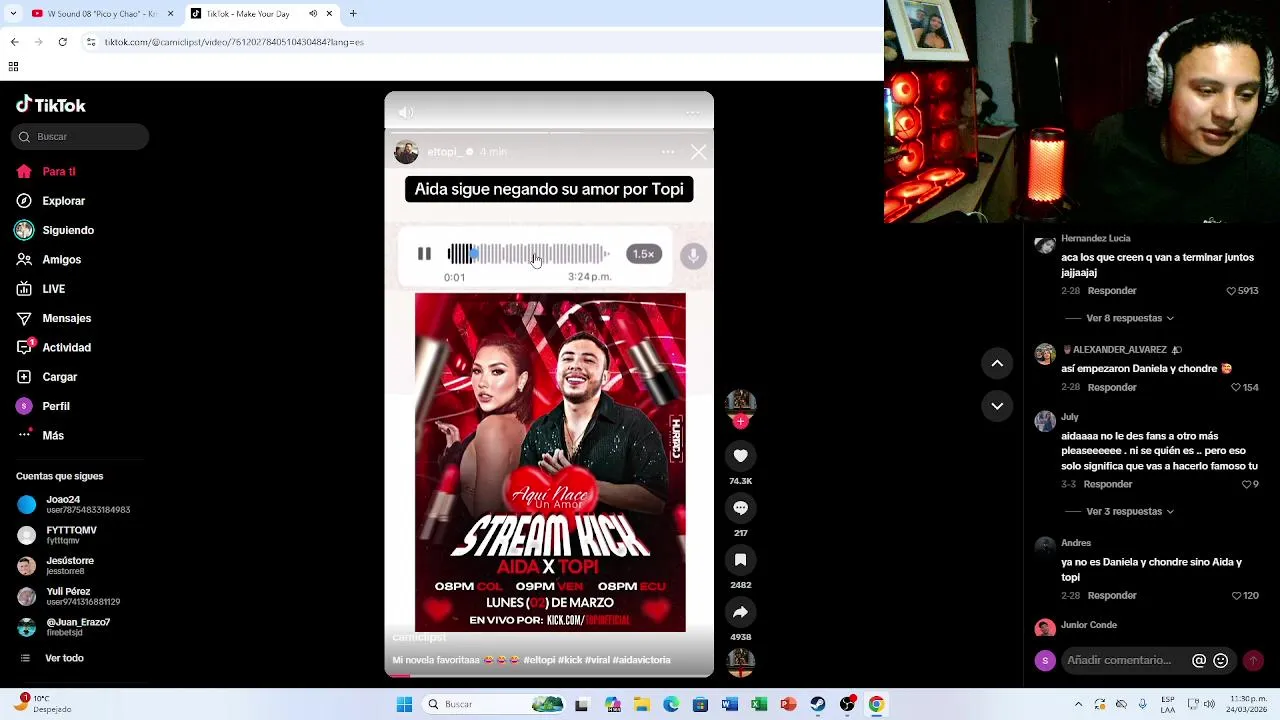Post comment with the arrow button
1280x720 pixels.
[x=1253, y=660]
